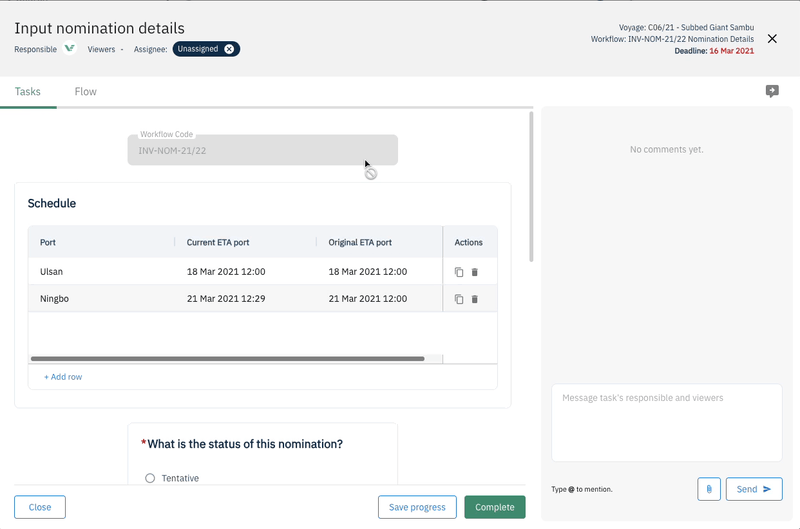Sort by Current ETA port column

pos(218,242)
